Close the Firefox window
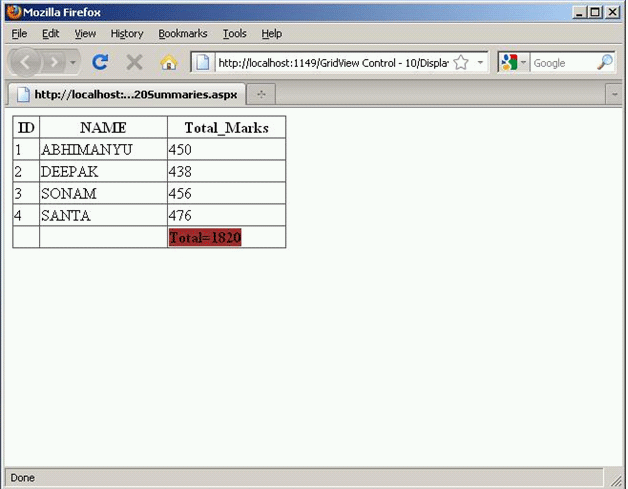Image resolution: width=628 pixels, height=489 pixels. point(613,12)
